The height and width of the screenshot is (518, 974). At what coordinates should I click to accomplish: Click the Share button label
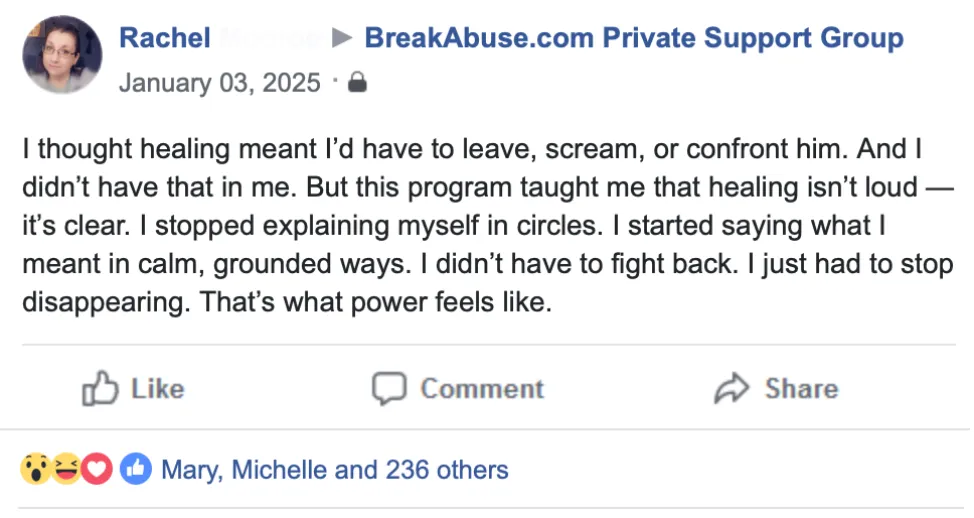point(801,389)
